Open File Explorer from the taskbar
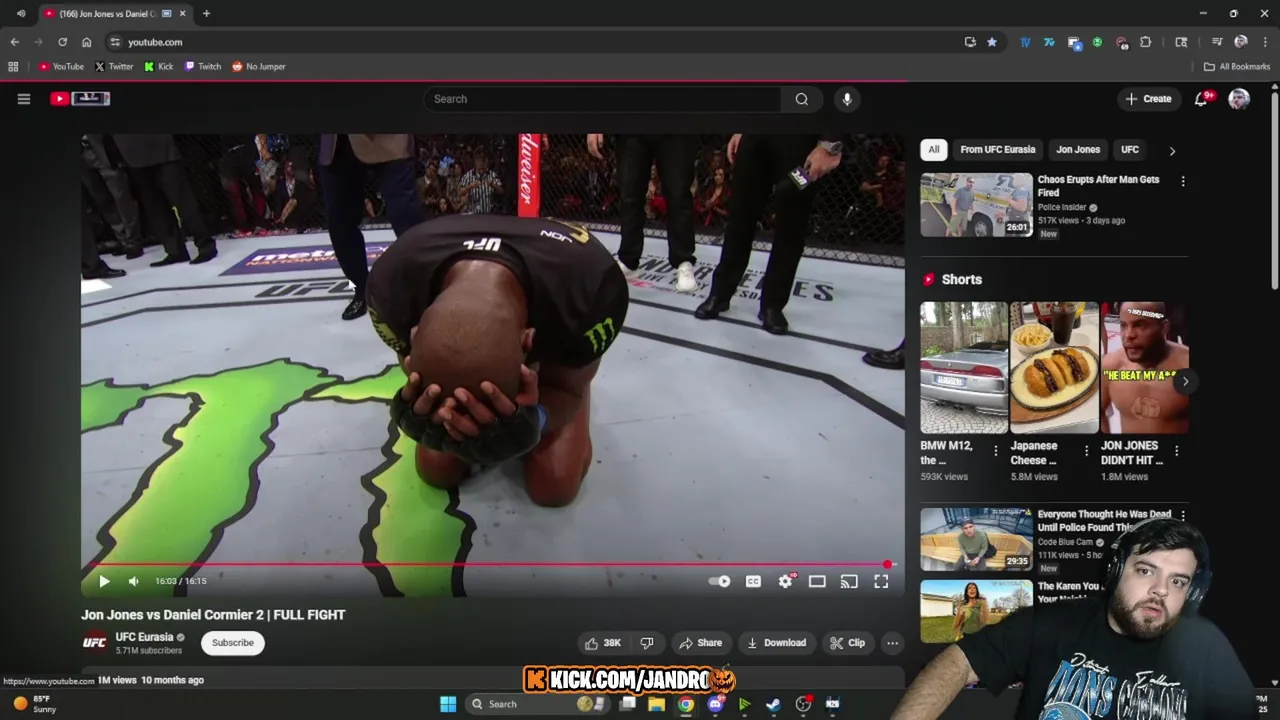The width and height of the screenshot is (1280, 720). click(x=656, y=704)
